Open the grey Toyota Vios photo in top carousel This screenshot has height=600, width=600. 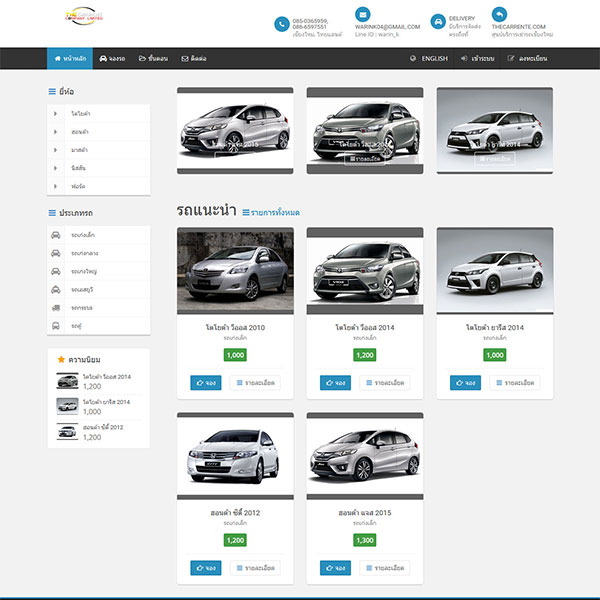tap(365, 130)
